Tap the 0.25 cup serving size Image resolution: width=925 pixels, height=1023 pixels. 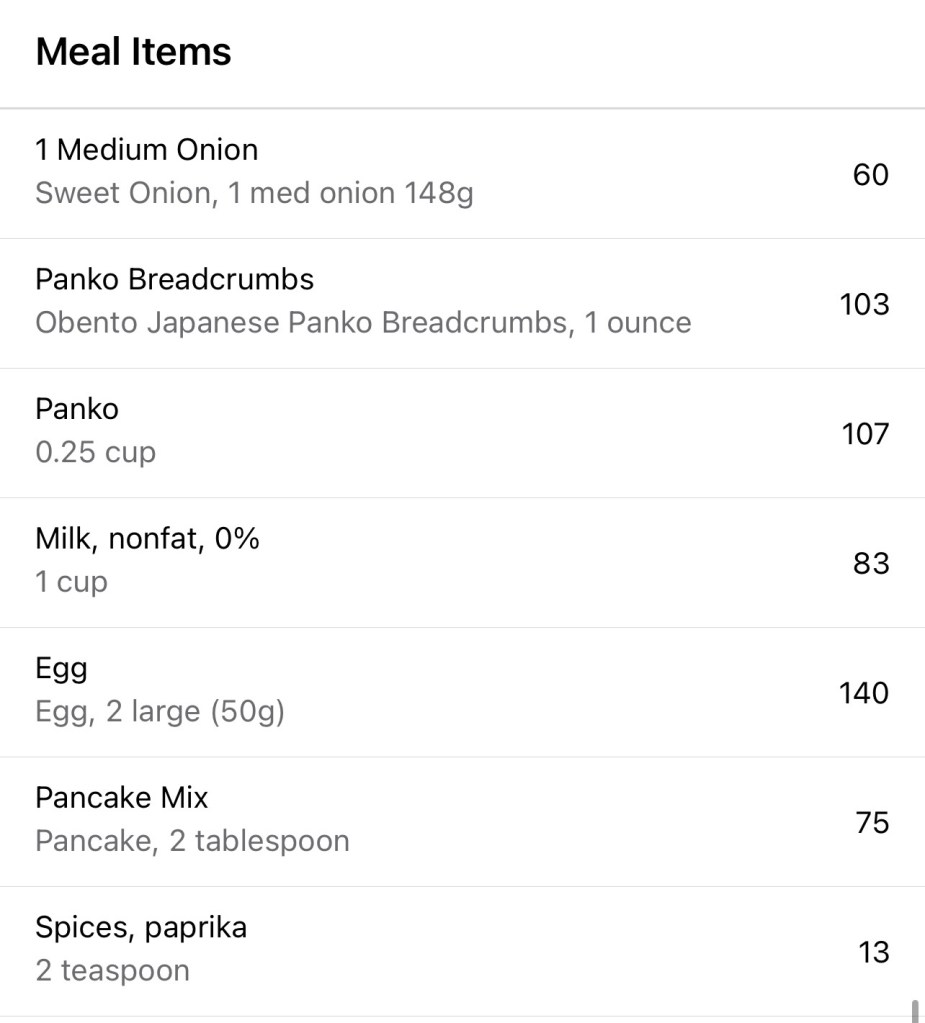pos(95,452)
